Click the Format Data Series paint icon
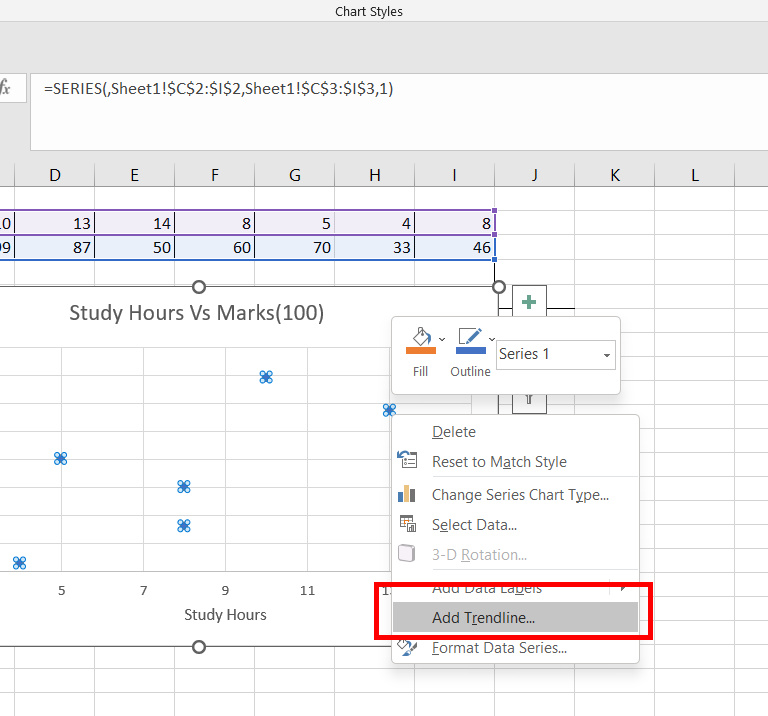 click(x=407, y=647)
